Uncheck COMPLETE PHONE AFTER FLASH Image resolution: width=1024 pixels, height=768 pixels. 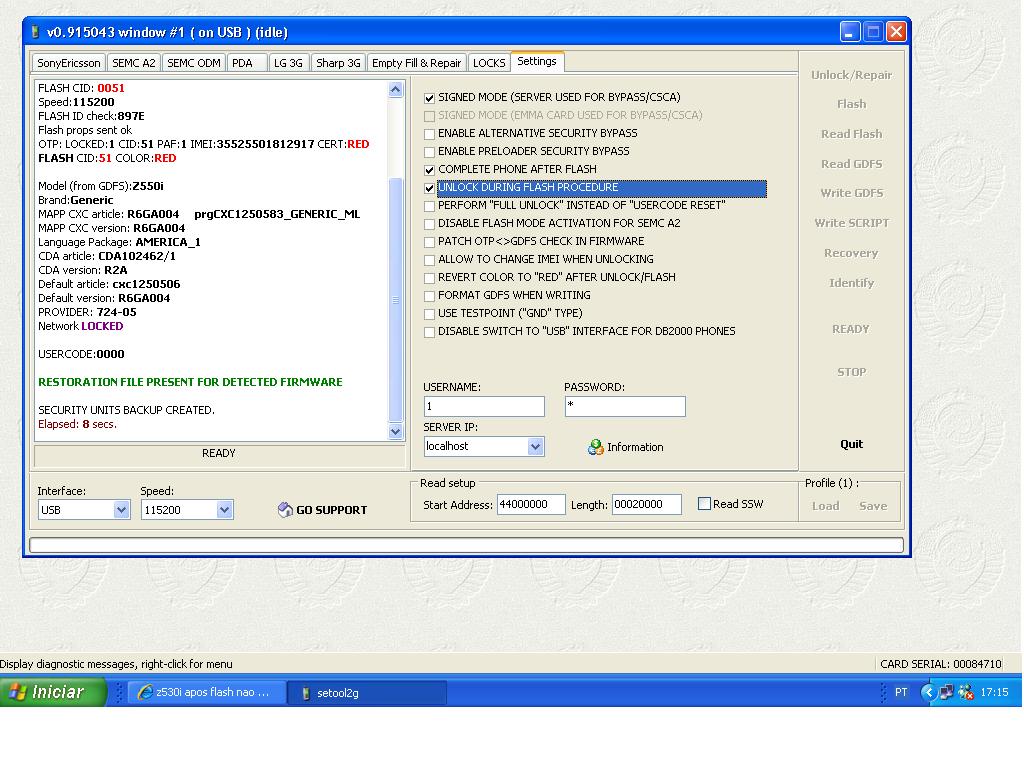[429, 170]
